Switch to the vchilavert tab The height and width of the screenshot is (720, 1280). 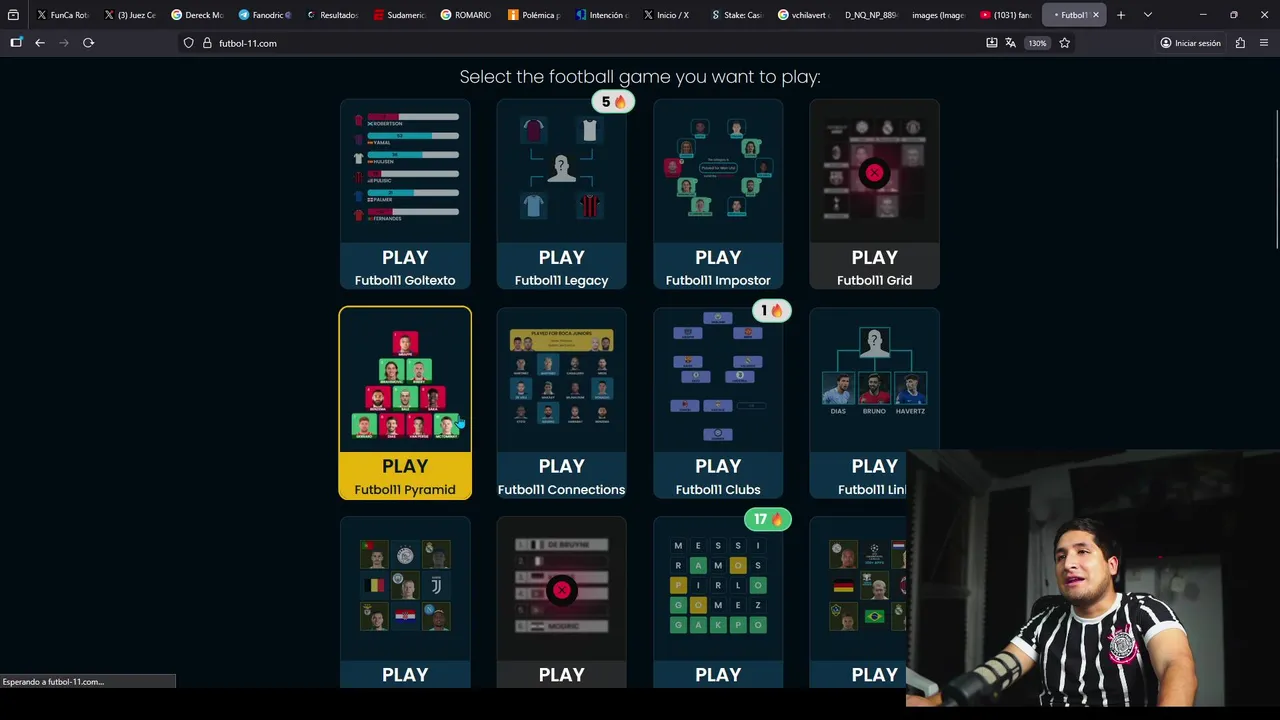(x=802, y=15)
